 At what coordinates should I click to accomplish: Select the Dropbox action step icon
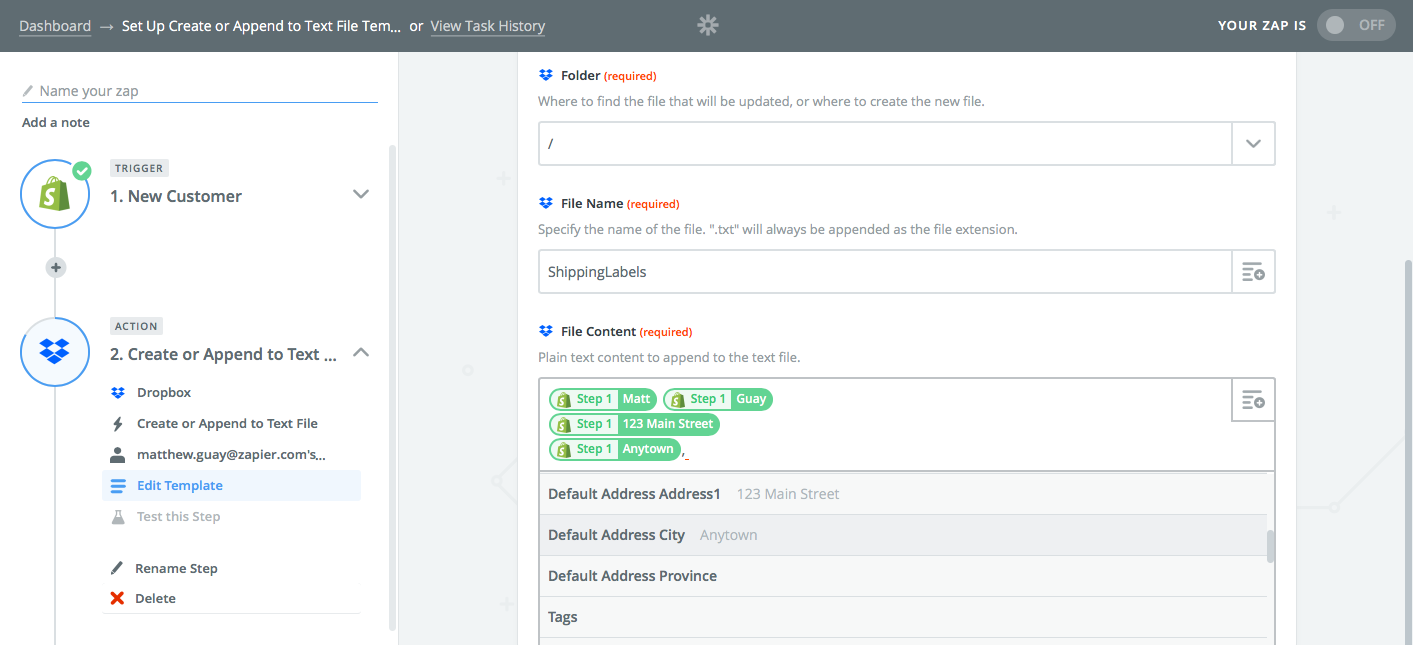[55, 352]
